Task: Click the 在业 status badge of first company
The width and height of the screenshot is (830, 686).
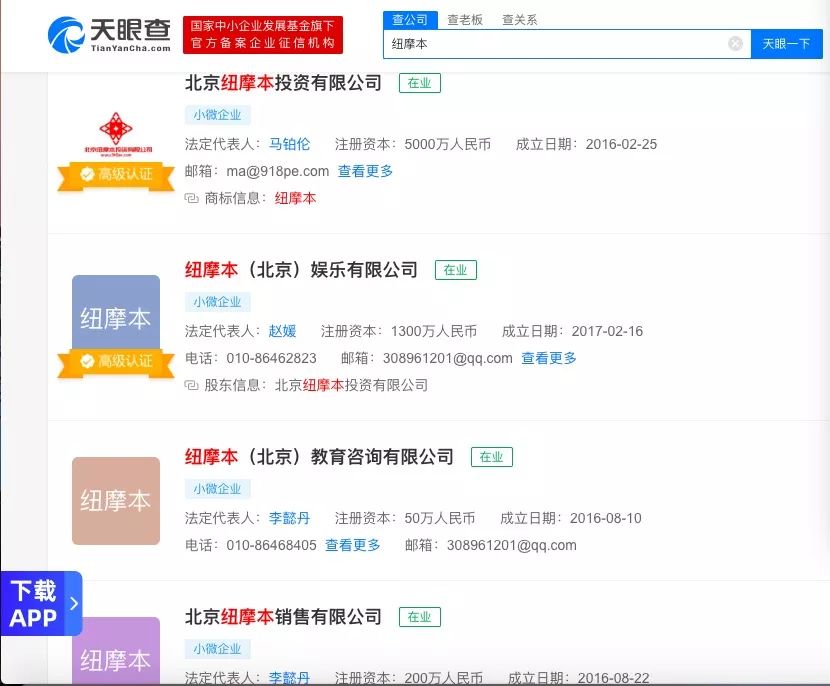Action: tap(419, 84)
